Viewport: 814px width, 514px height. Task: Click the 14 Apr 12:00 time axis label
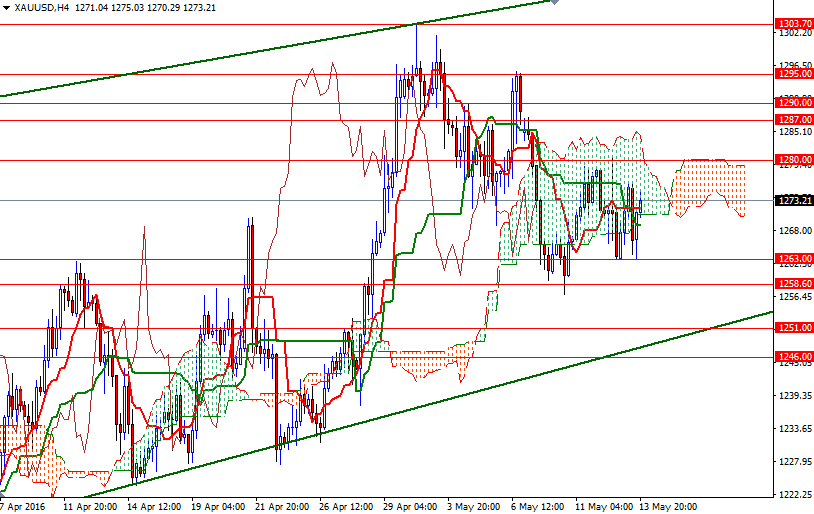pos(154,506)
